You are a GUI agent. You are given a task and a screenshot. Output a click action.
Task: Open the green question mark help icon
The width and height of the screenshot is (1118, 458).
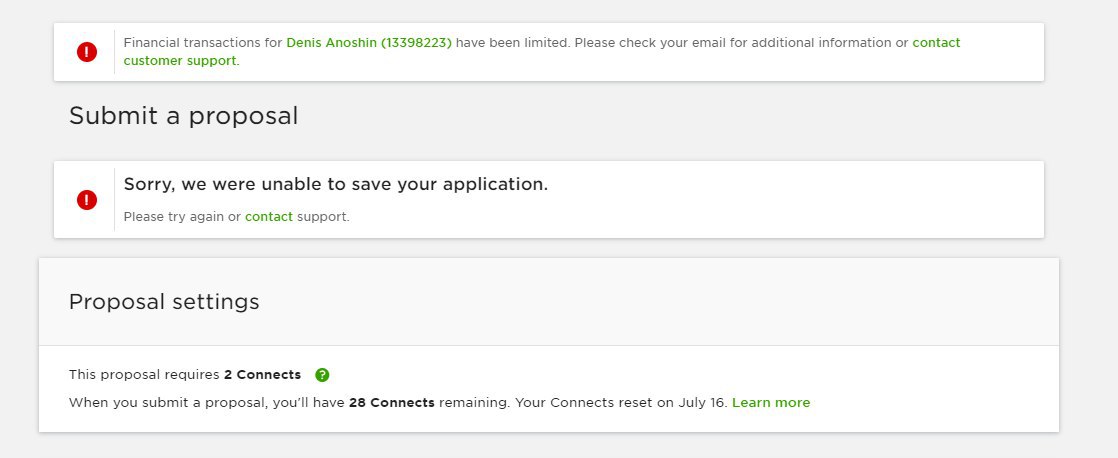point(322,375)
